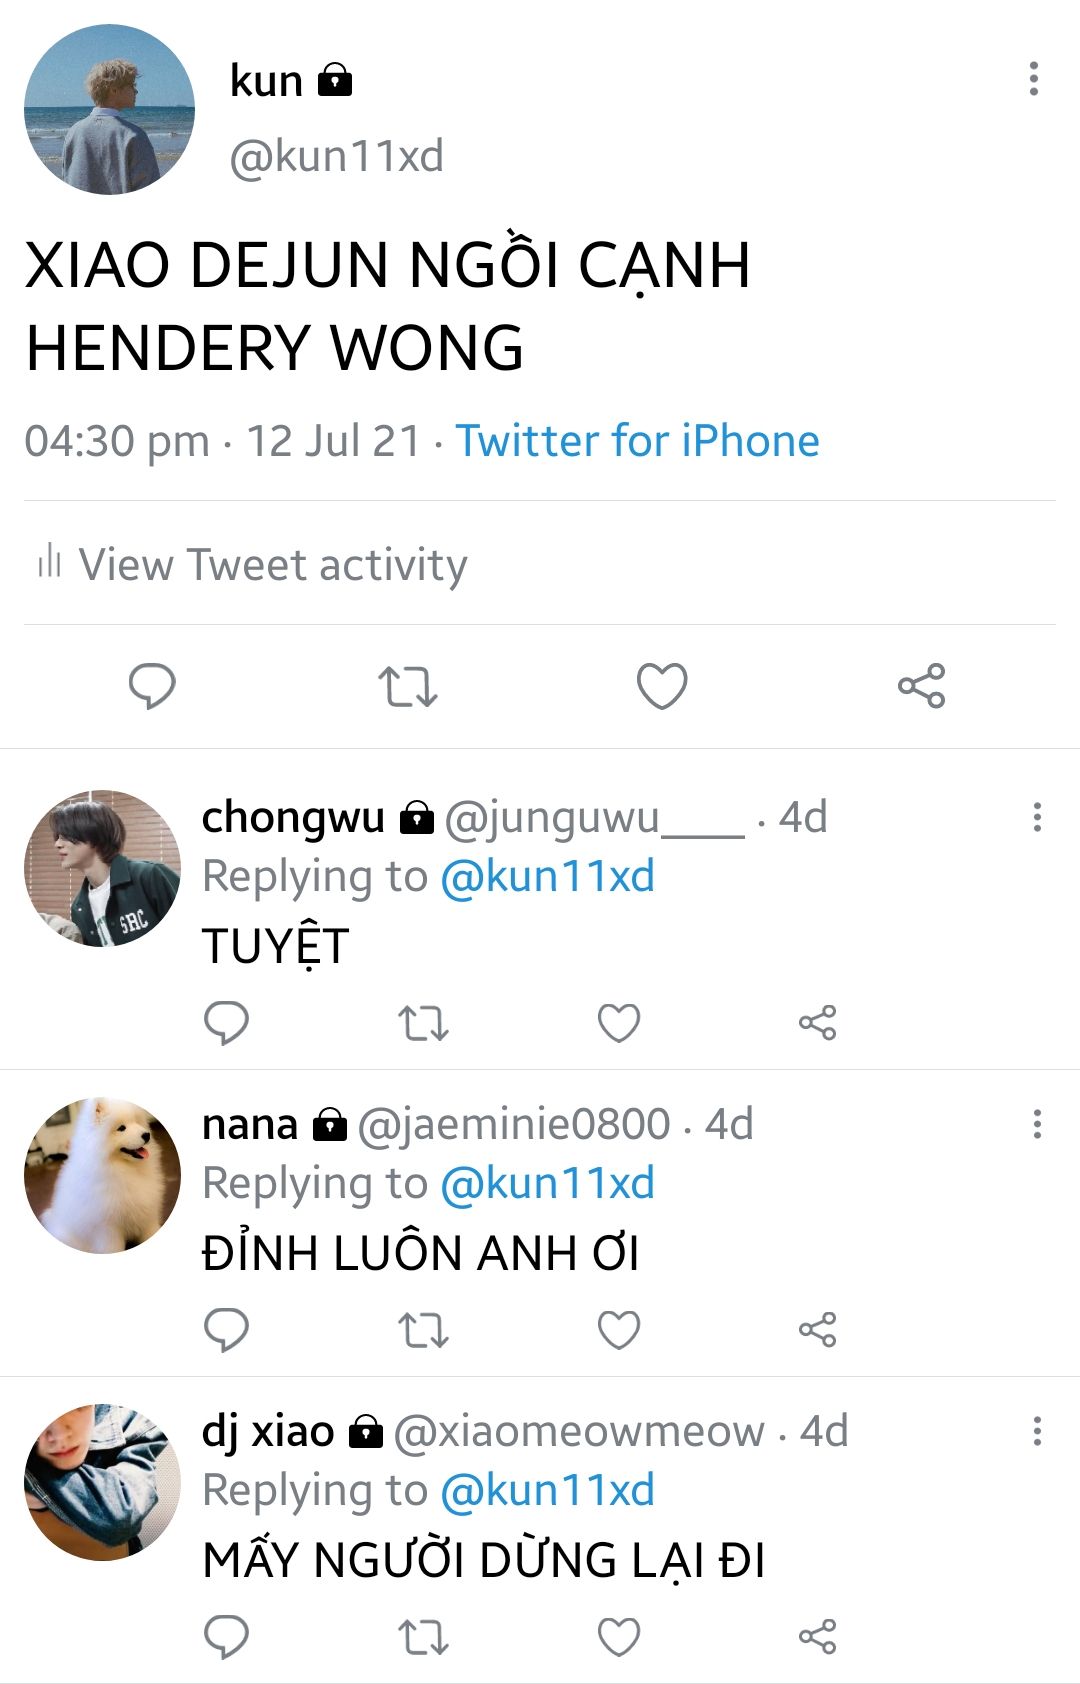Reply to chongwu's comment

pyautogui.click(x=226, y=1023)
